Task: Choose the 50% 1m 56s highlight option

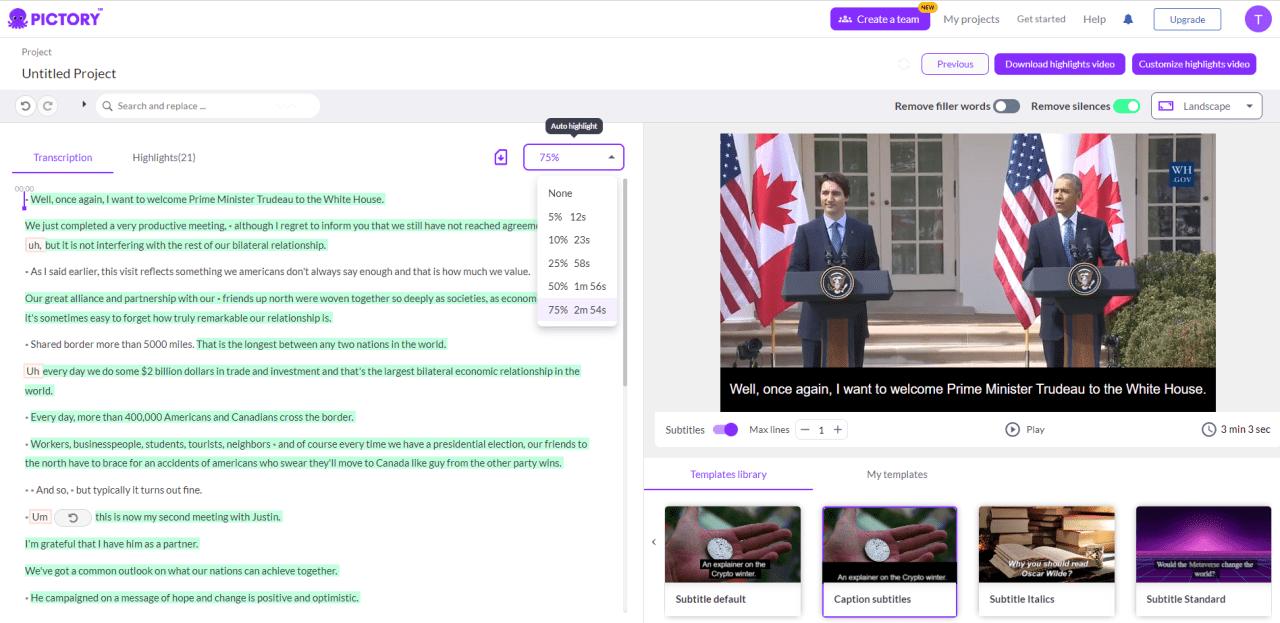Action: pos(577,286)
